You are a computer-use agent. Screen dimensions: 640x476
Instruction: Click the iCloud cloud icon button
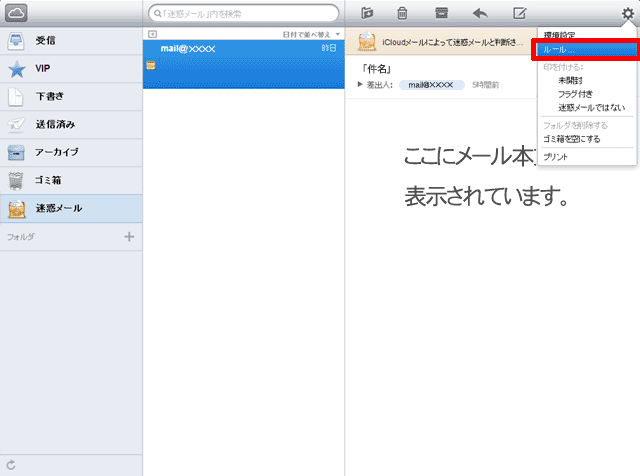tap(16, 13)
